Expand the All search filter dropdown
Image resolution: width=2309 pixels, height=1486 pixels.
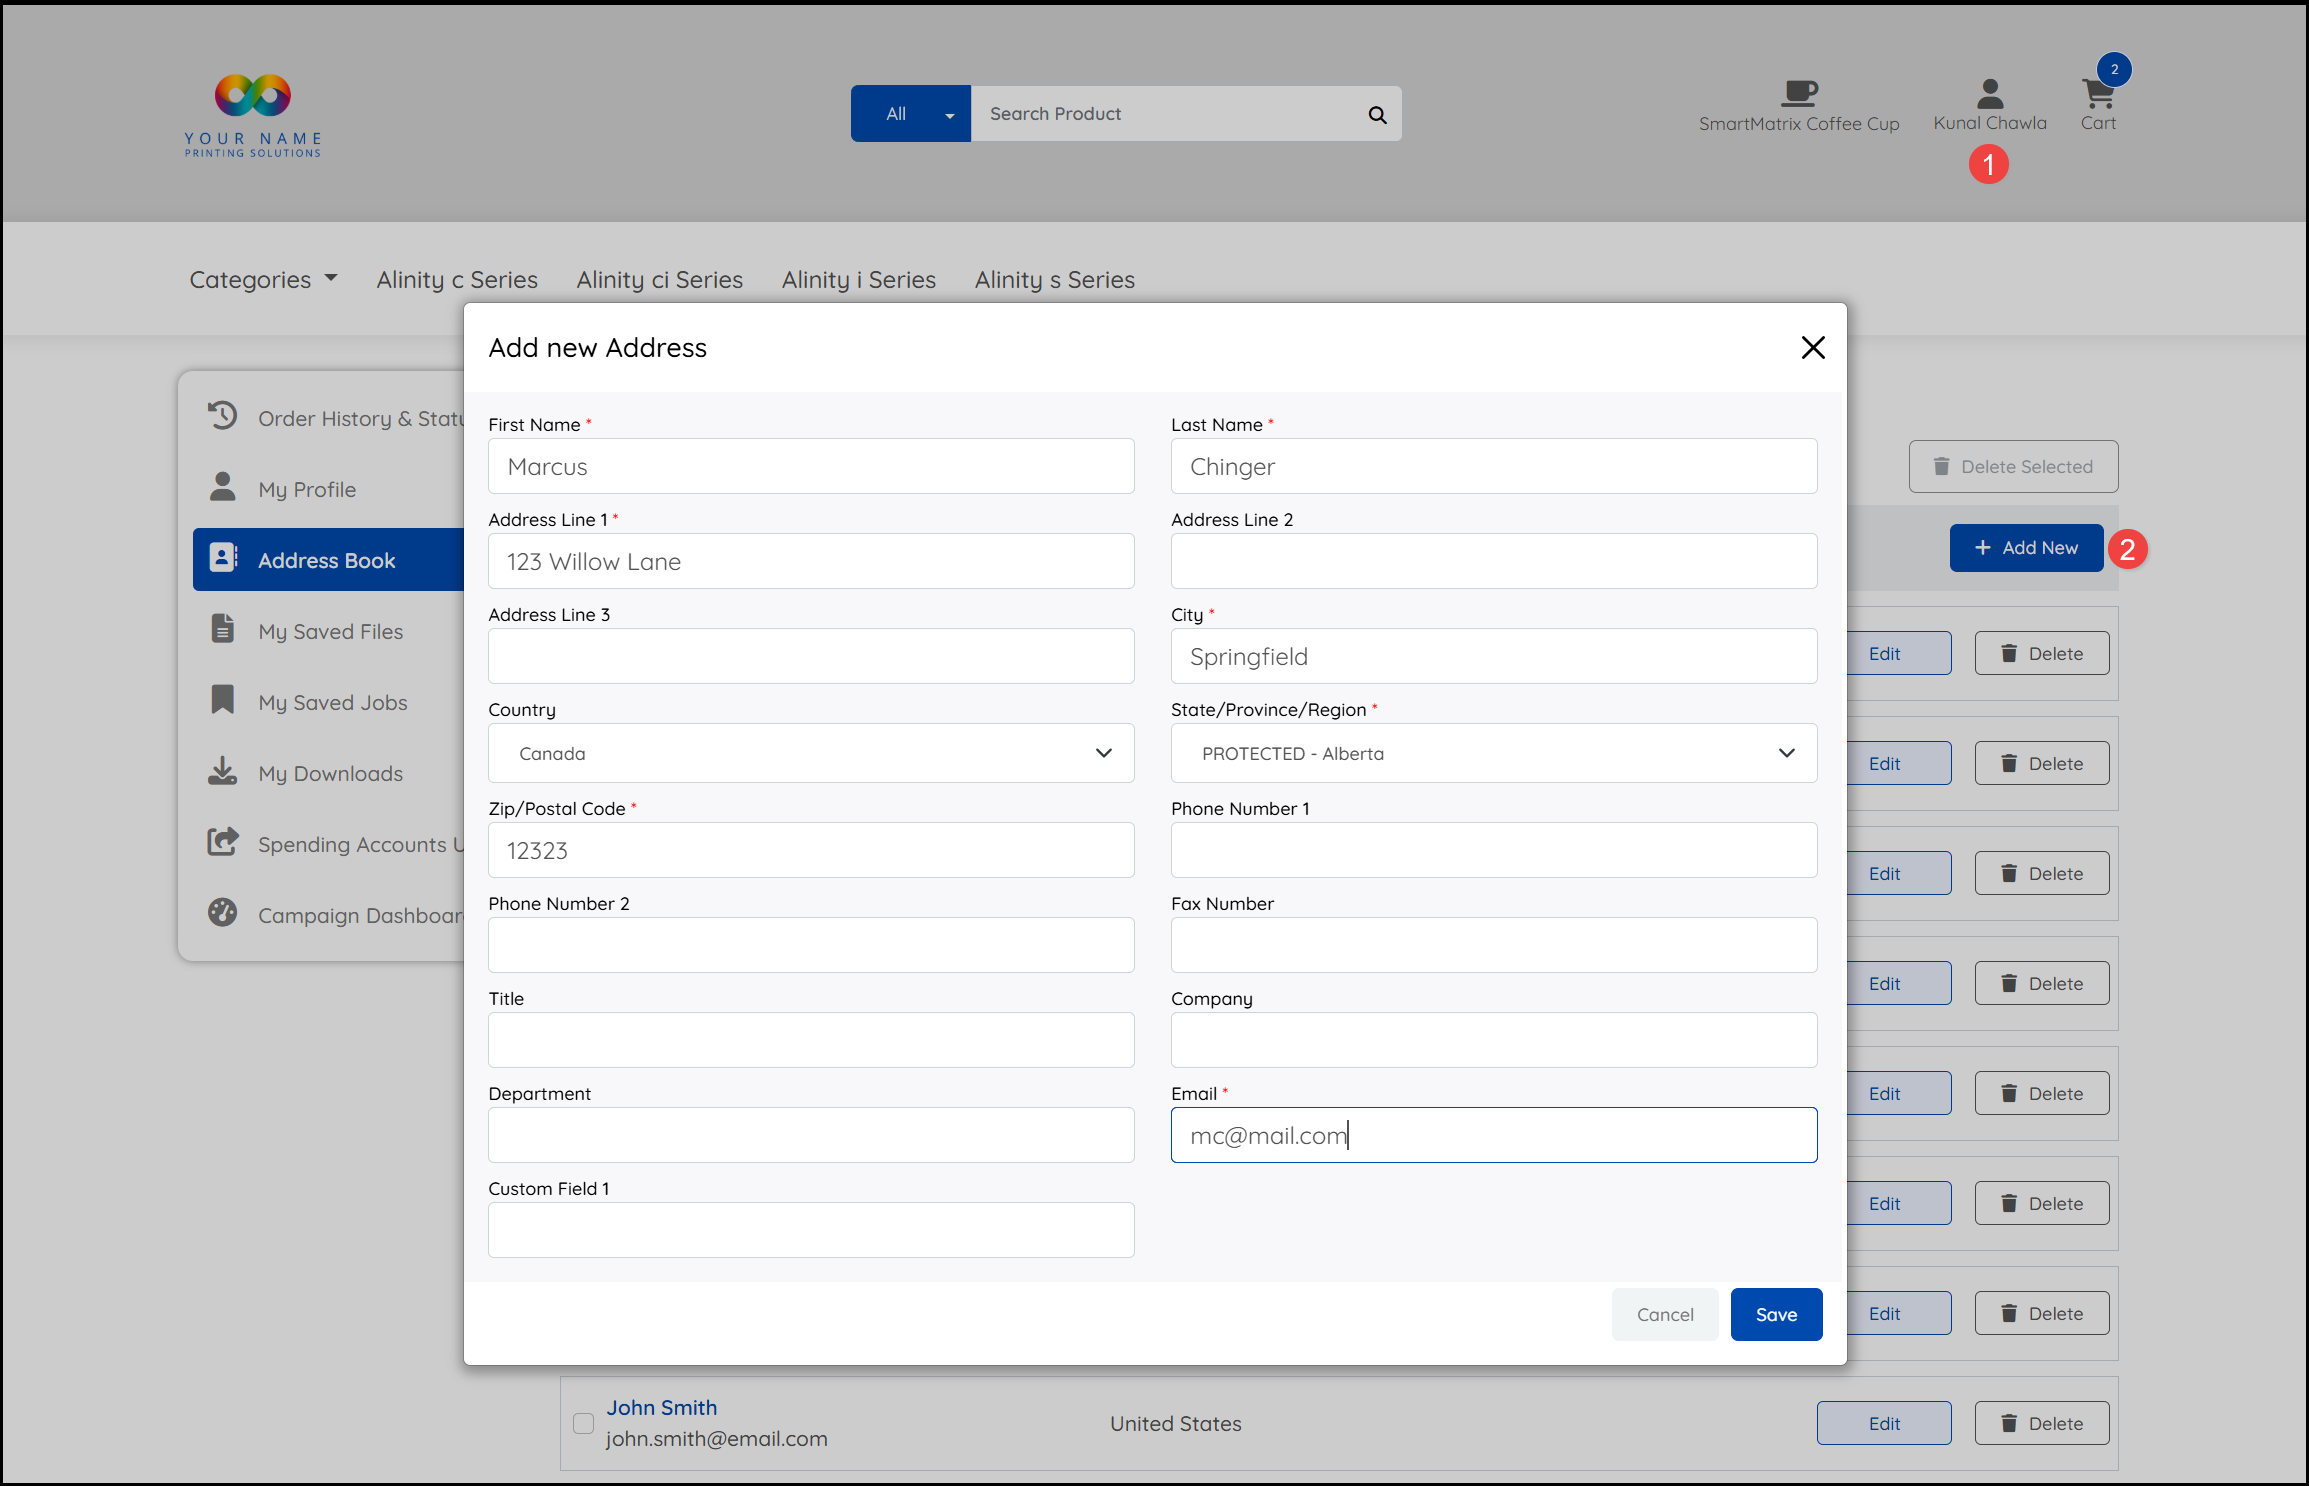click(910, 114)
